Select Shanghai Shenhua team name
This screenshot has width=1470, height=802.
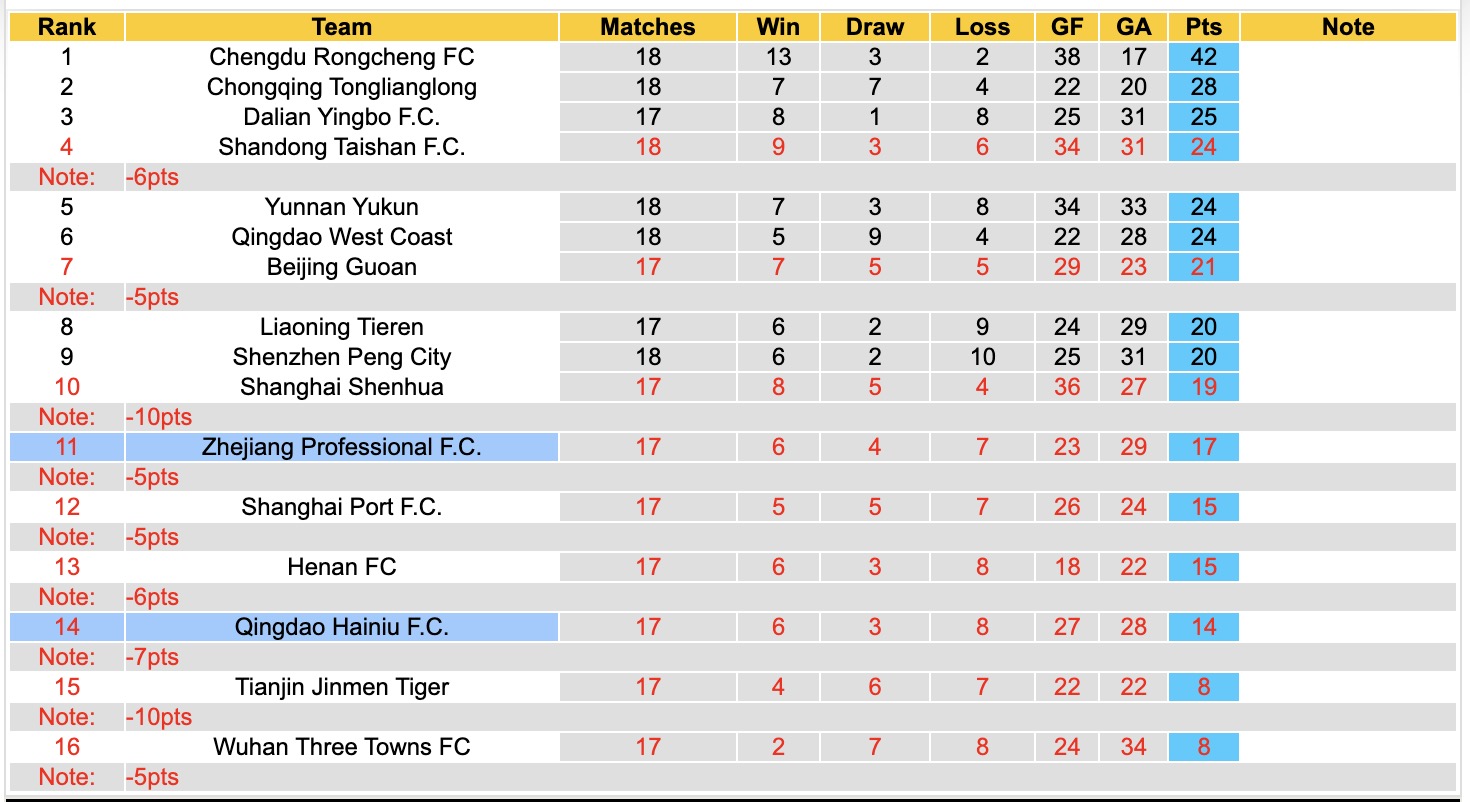tap(342, 387)
